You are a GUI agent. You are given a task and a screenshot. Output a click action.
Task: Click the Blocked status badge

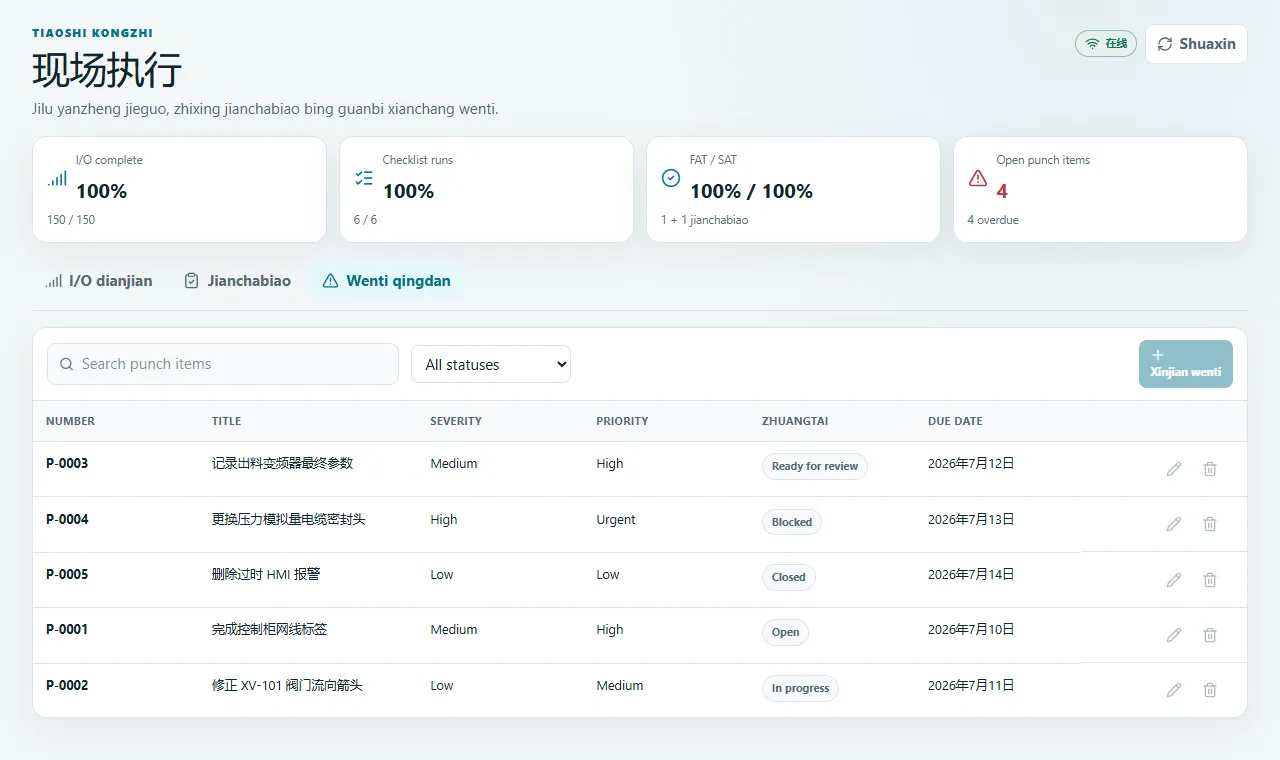click(x=792, y=522)
